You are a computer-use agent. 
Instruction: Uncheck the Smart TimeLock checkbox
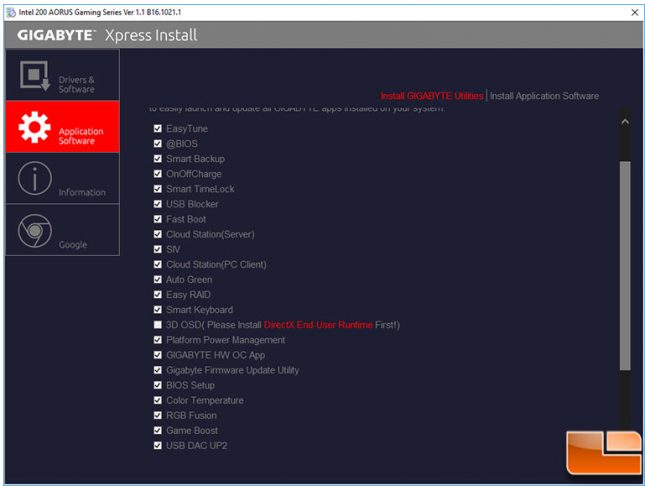[x=158, y=189]
